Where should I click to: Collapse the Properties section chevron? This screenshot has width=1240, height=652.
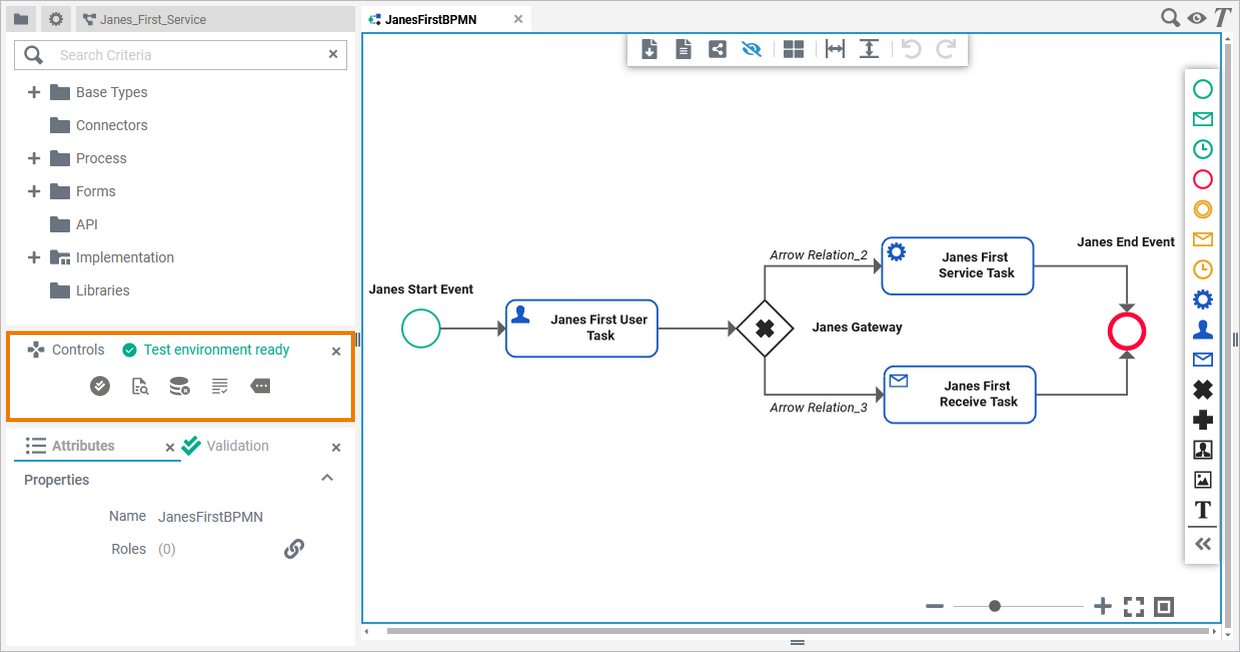pos(327,479)
